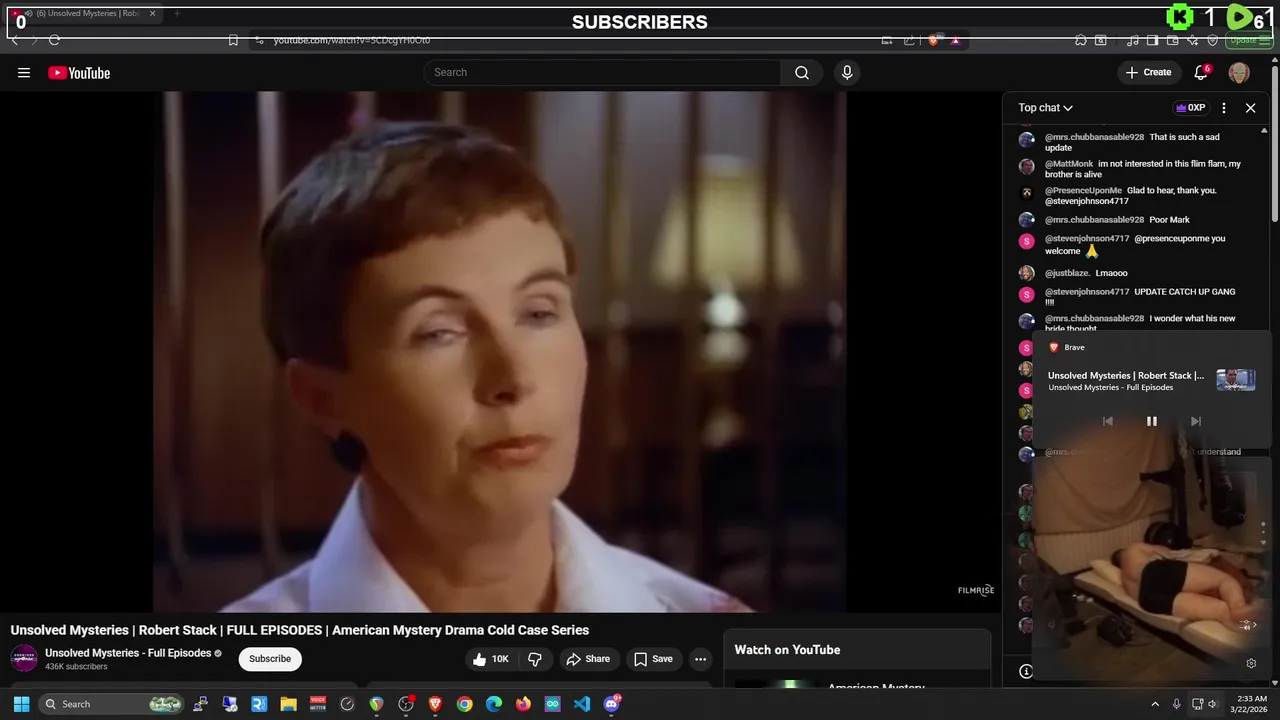Open system tray volume control

(x=1213, y=704)
